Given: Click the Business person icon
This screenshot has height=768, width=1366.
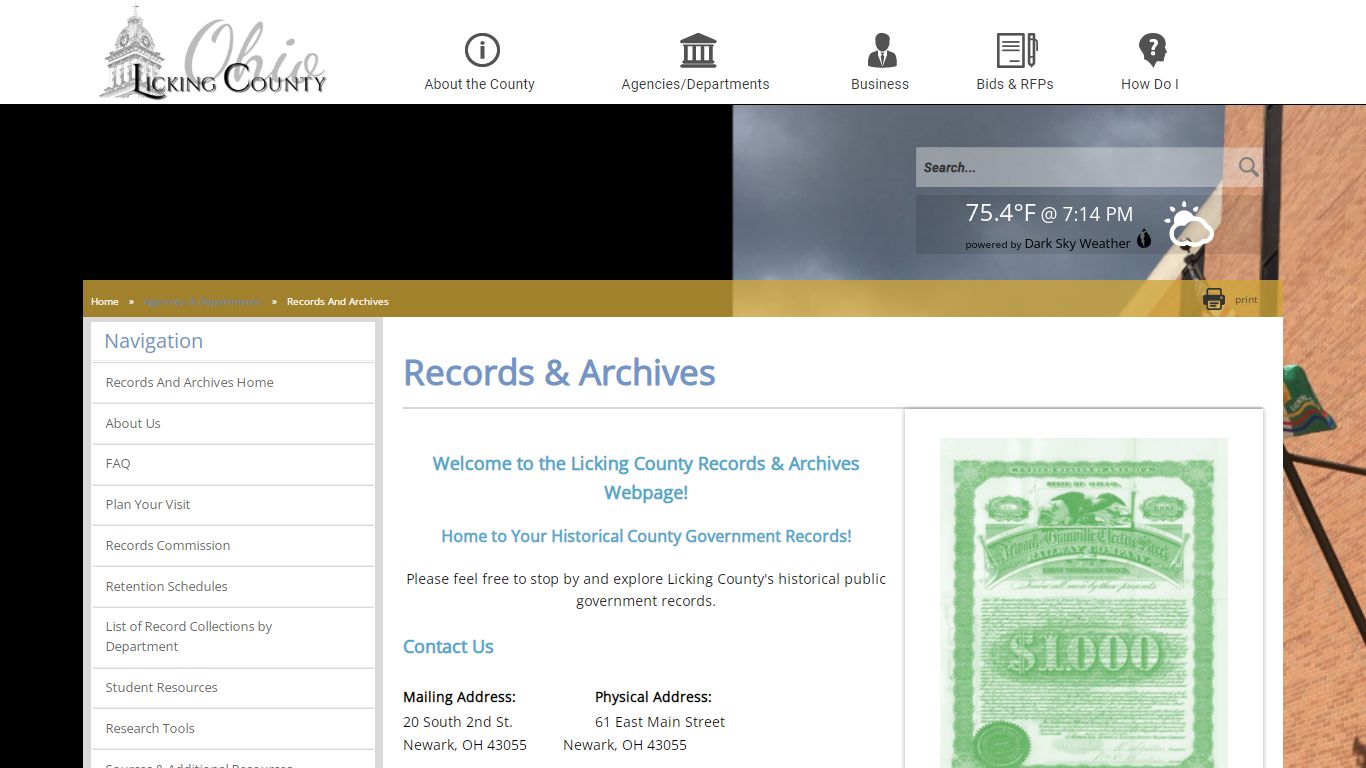Looking at the screenshot, I should [x=882, y=50].
